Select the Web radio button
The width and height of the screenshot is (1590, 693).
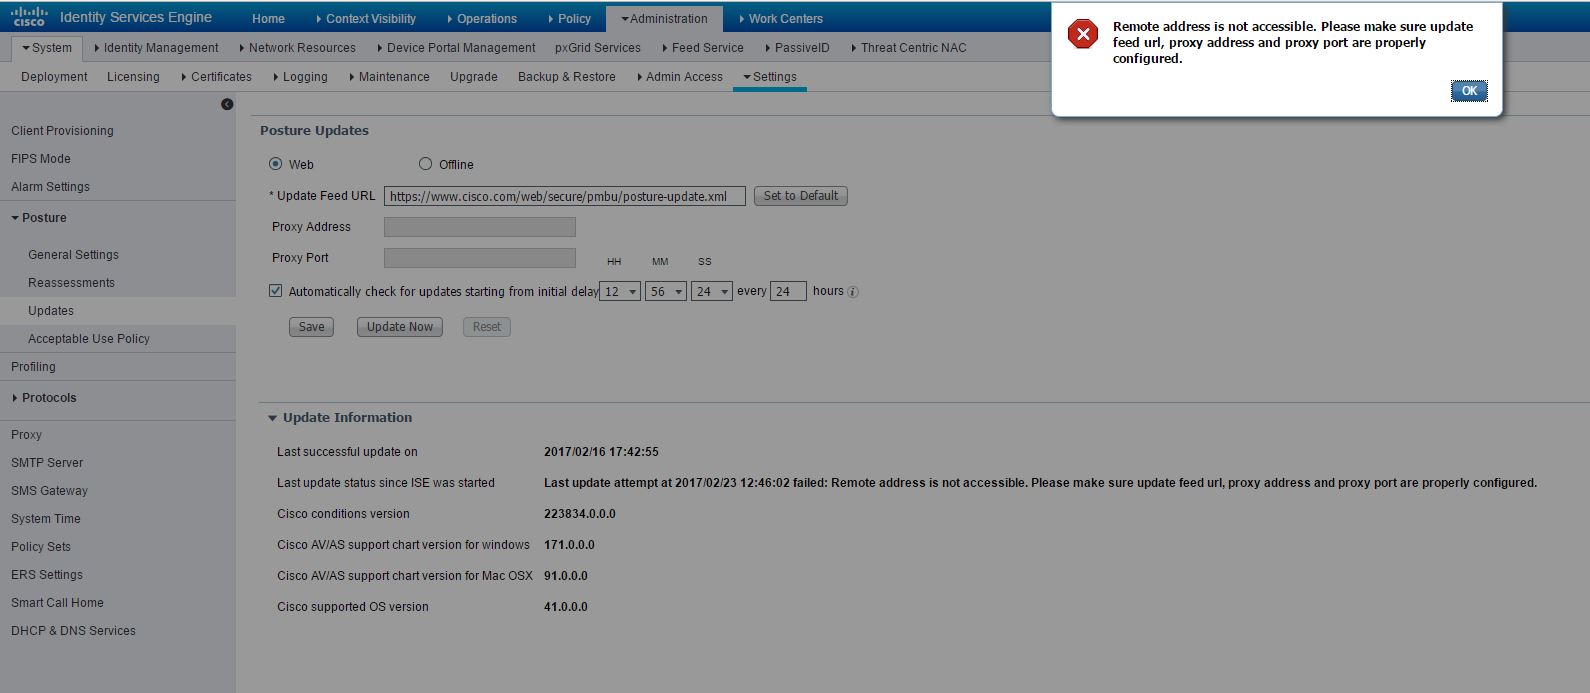coord(275,164)
